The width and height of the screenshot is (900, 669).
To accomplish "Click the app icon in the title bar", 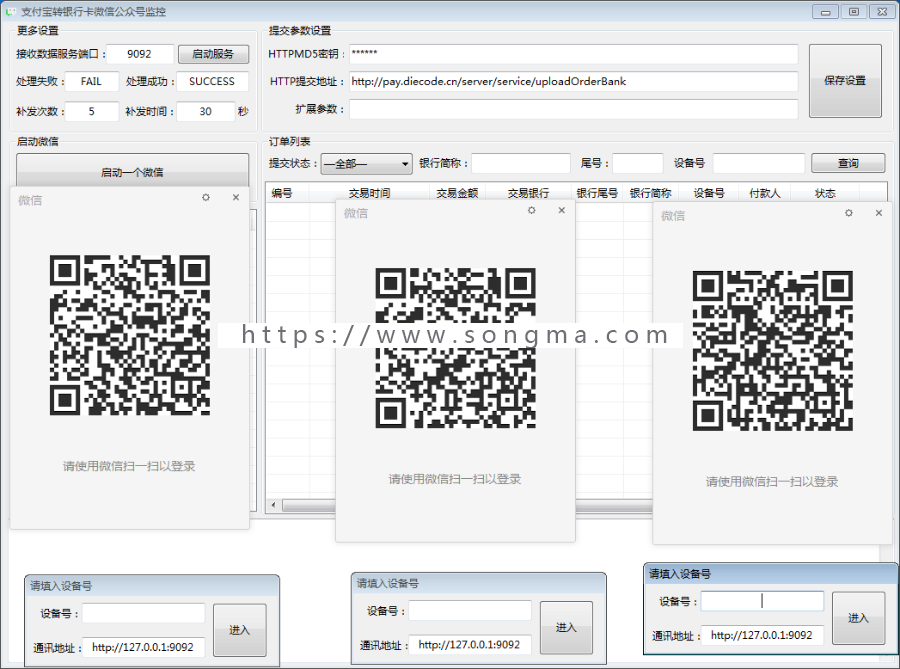I will 11,11.
